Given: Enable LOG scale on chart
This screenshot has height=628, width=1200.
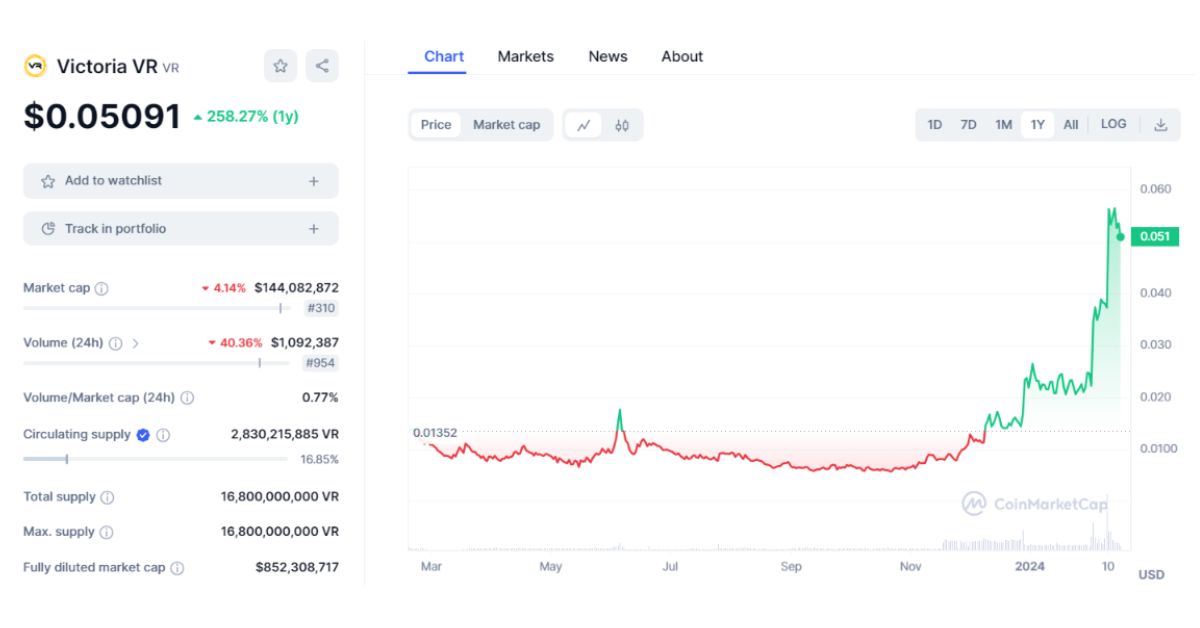Looking at the screenshot, I should (1113, 125).
